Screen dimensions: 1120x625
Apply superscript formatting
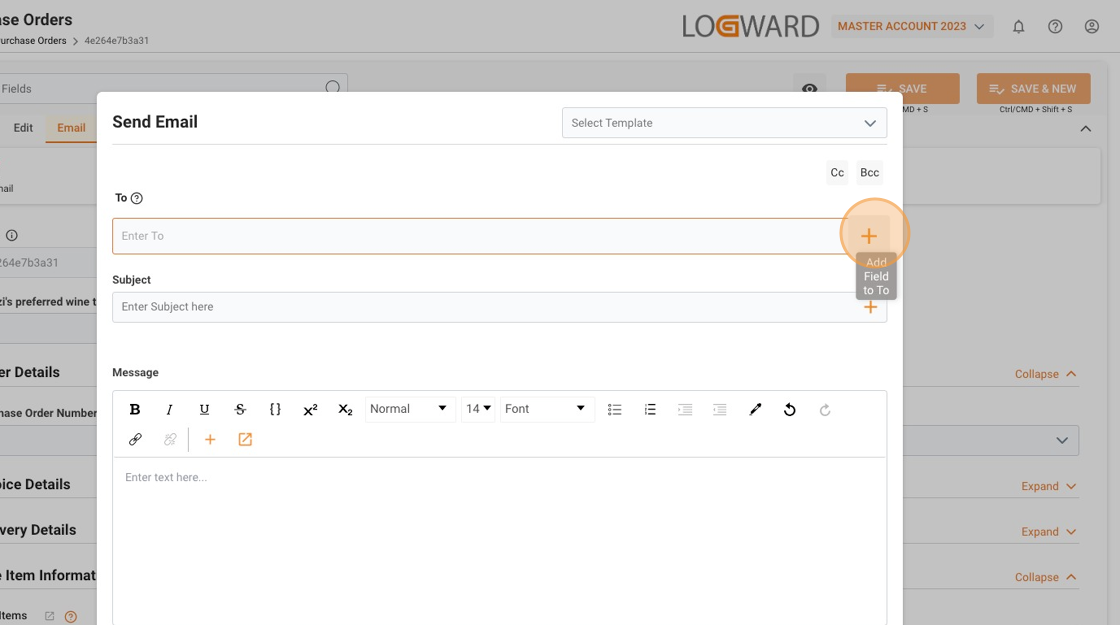[310, 409]
